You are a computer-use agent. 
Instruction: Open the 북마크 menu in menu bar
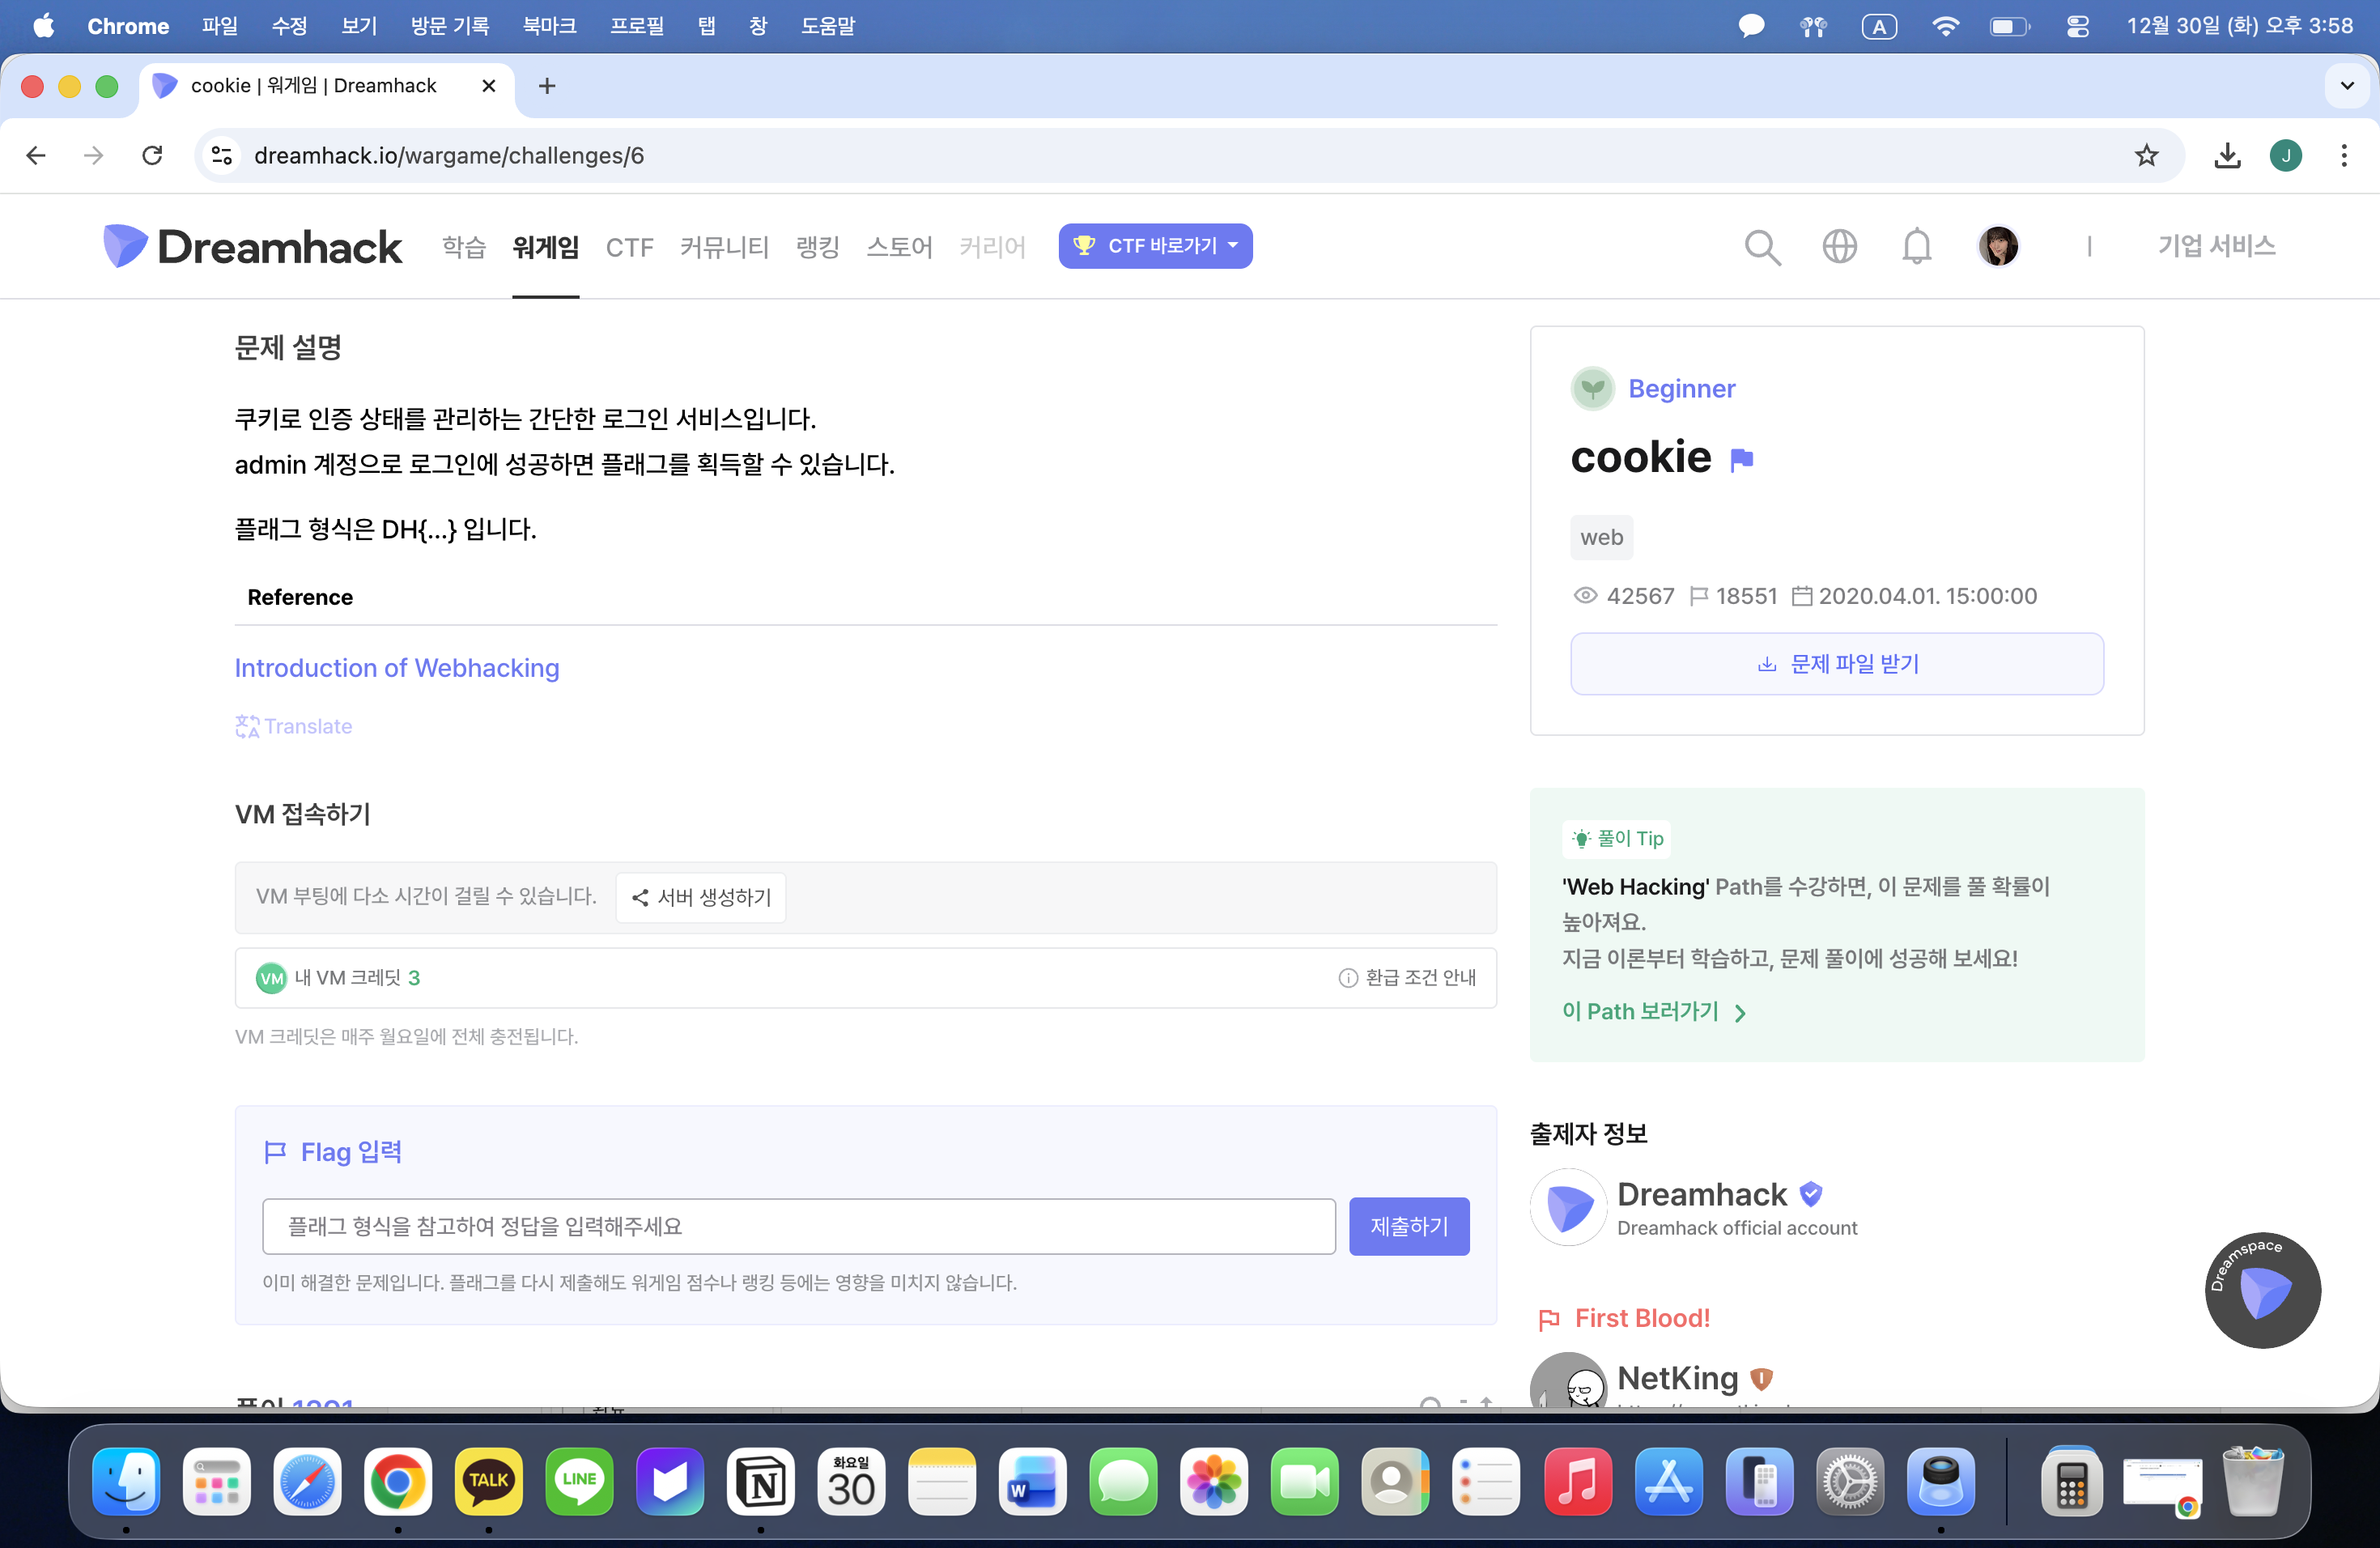coord(549,26)
